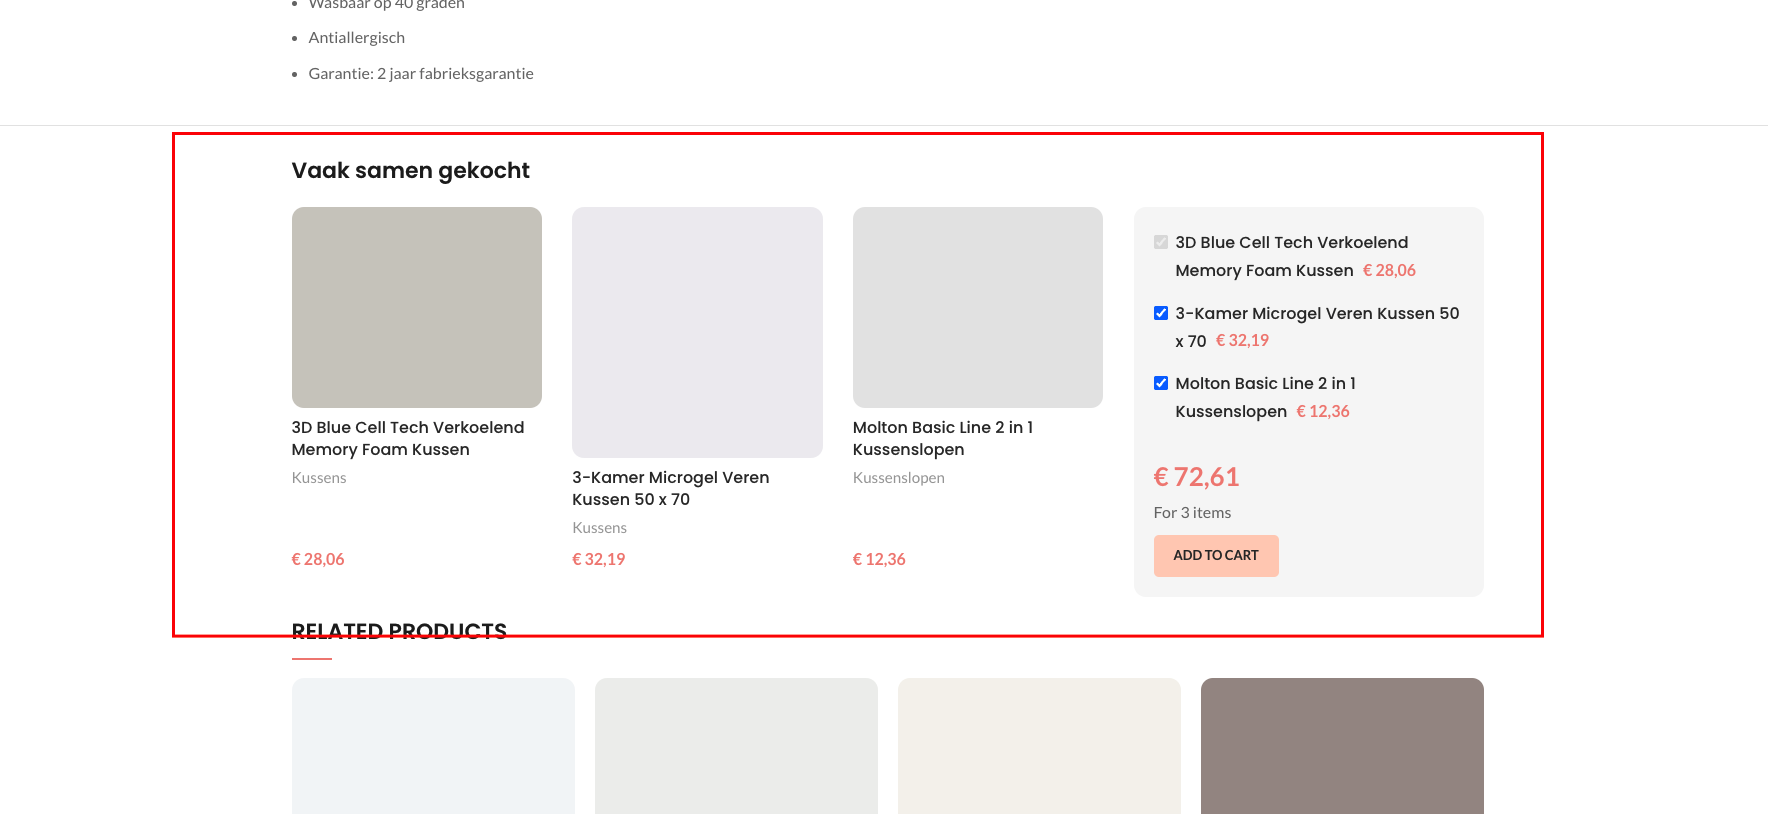Click the 'Vaak samen gekocht' heading
1768x814 pixels.
pos(411,171)
